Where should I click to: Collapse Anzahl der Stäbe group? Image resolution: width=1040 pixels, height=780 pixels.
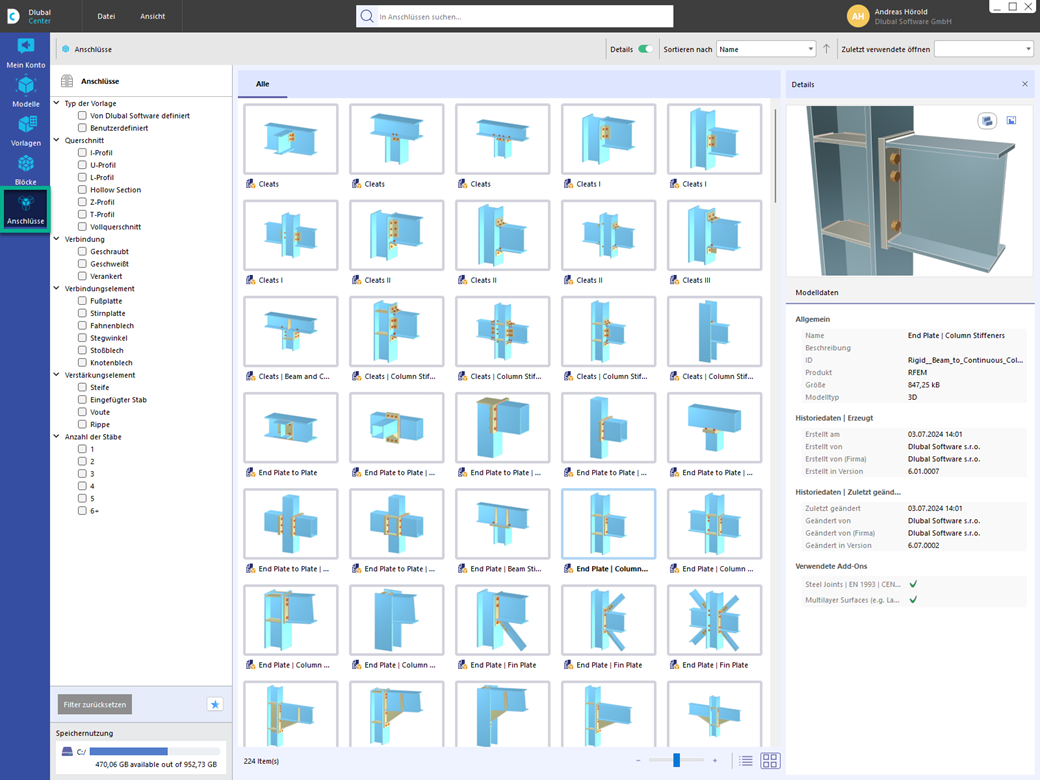coord(56,436)
